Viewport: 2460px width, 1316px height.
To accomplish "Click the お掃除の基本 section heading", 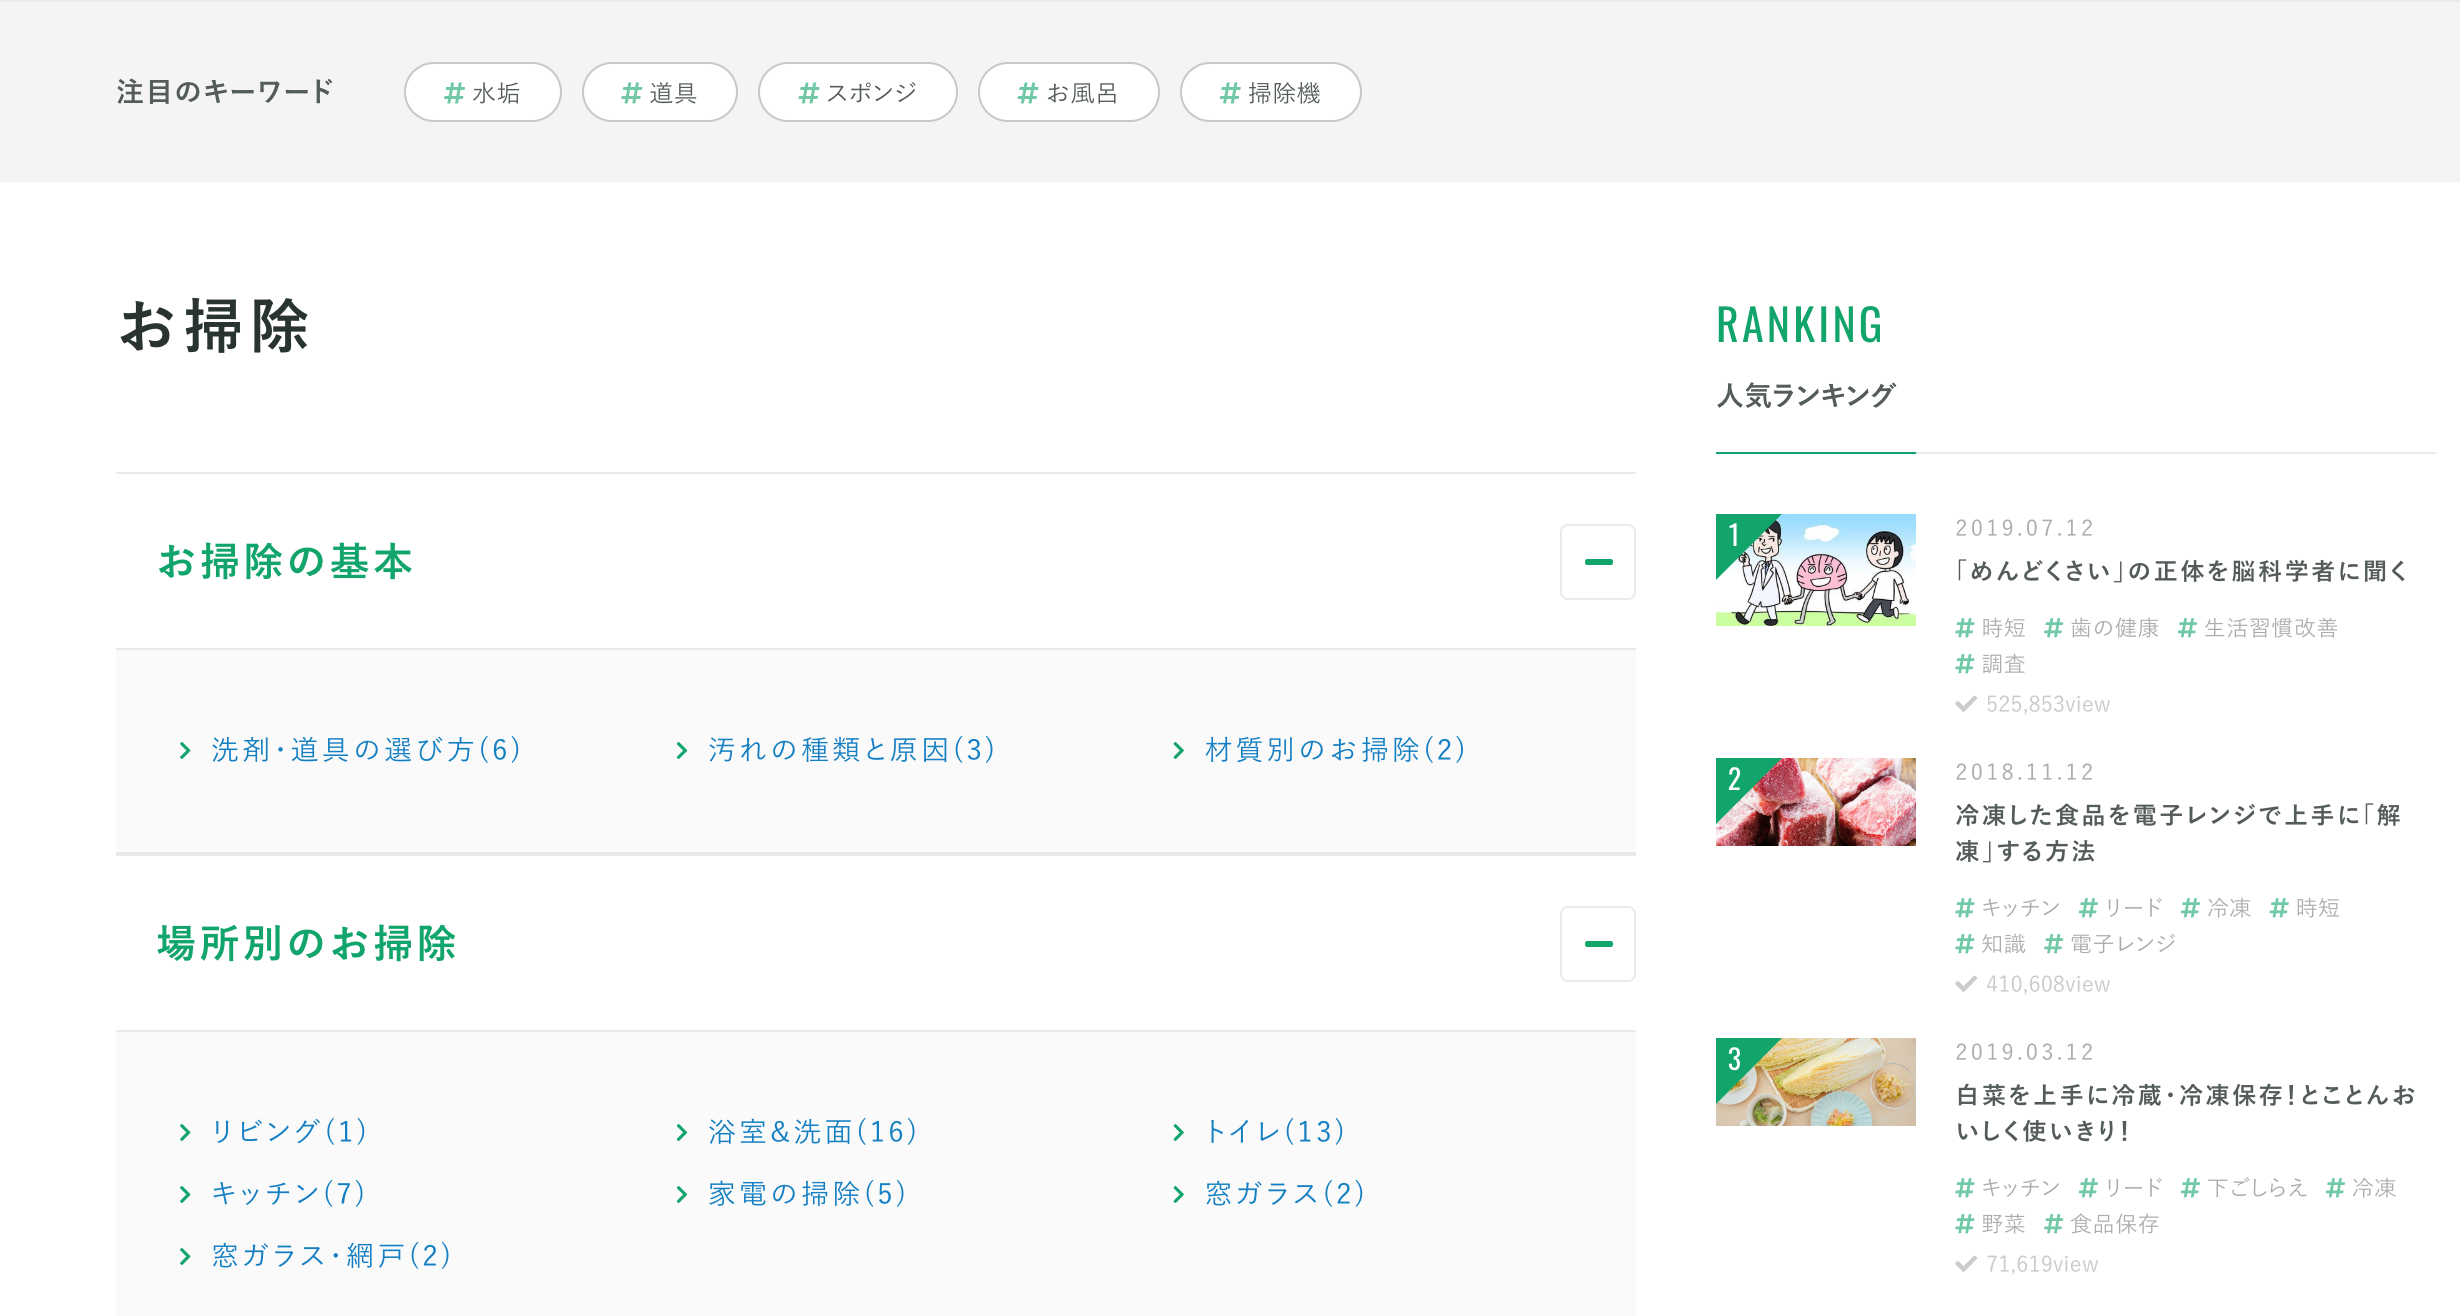I will 286,562.
